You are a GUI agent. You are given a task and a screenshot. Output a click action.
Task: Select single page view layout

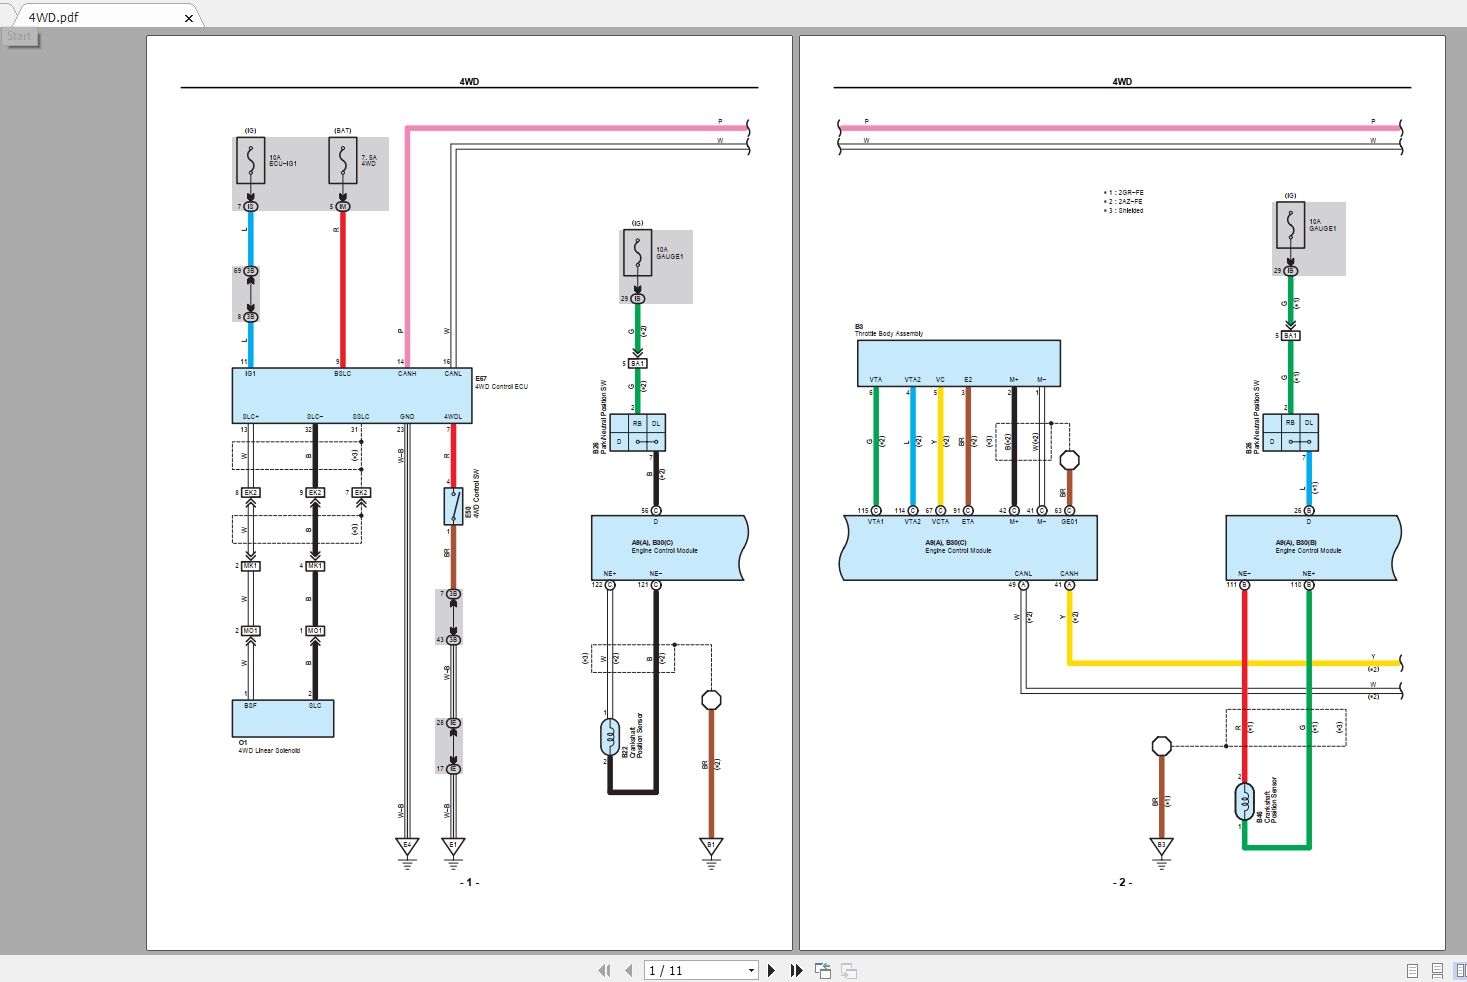coord(1412,970)
